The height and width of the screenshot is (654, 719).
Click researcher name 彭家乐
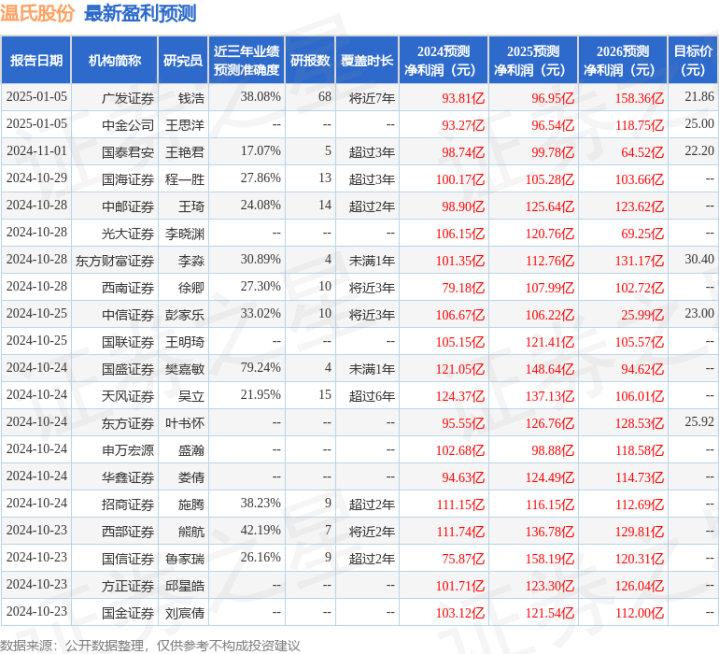[185, 315]
